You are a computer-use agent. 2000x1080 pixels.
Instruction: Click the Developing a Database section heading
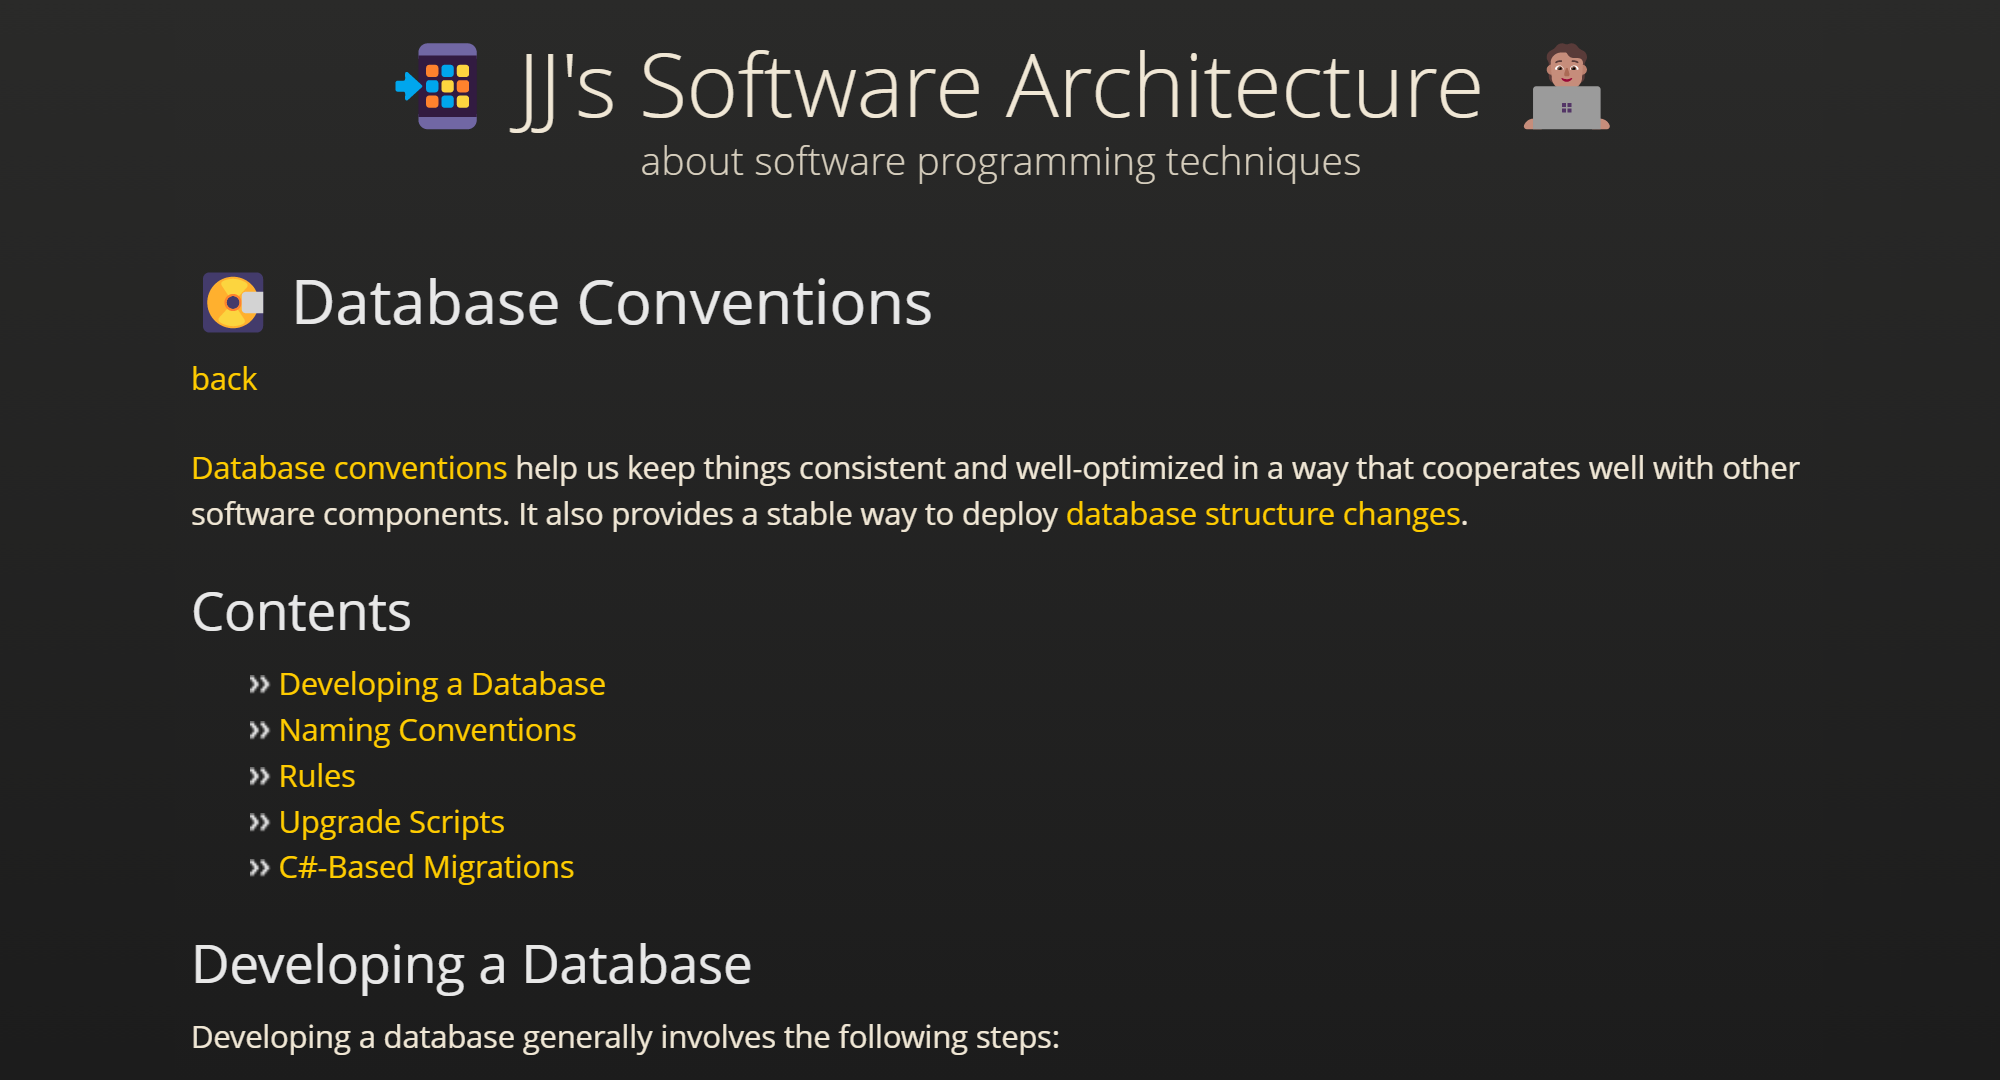tap(472, 963)
